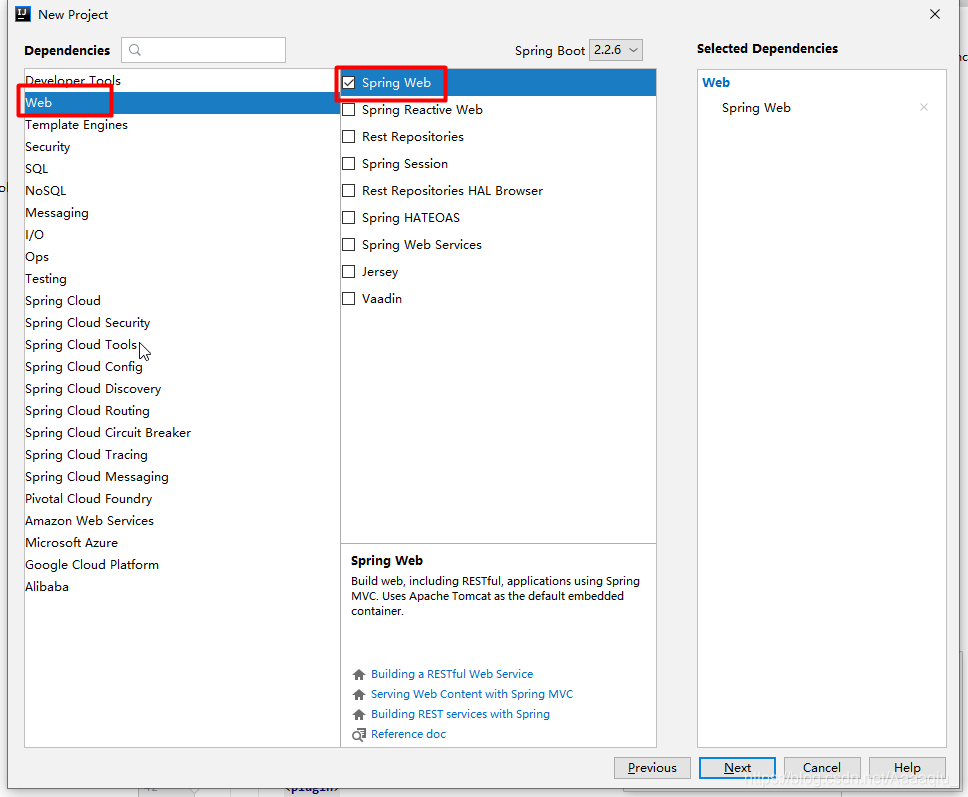Open Help for this dialog
The height and width of the screenshot is (797, 968).
click(x=907, y=768)
